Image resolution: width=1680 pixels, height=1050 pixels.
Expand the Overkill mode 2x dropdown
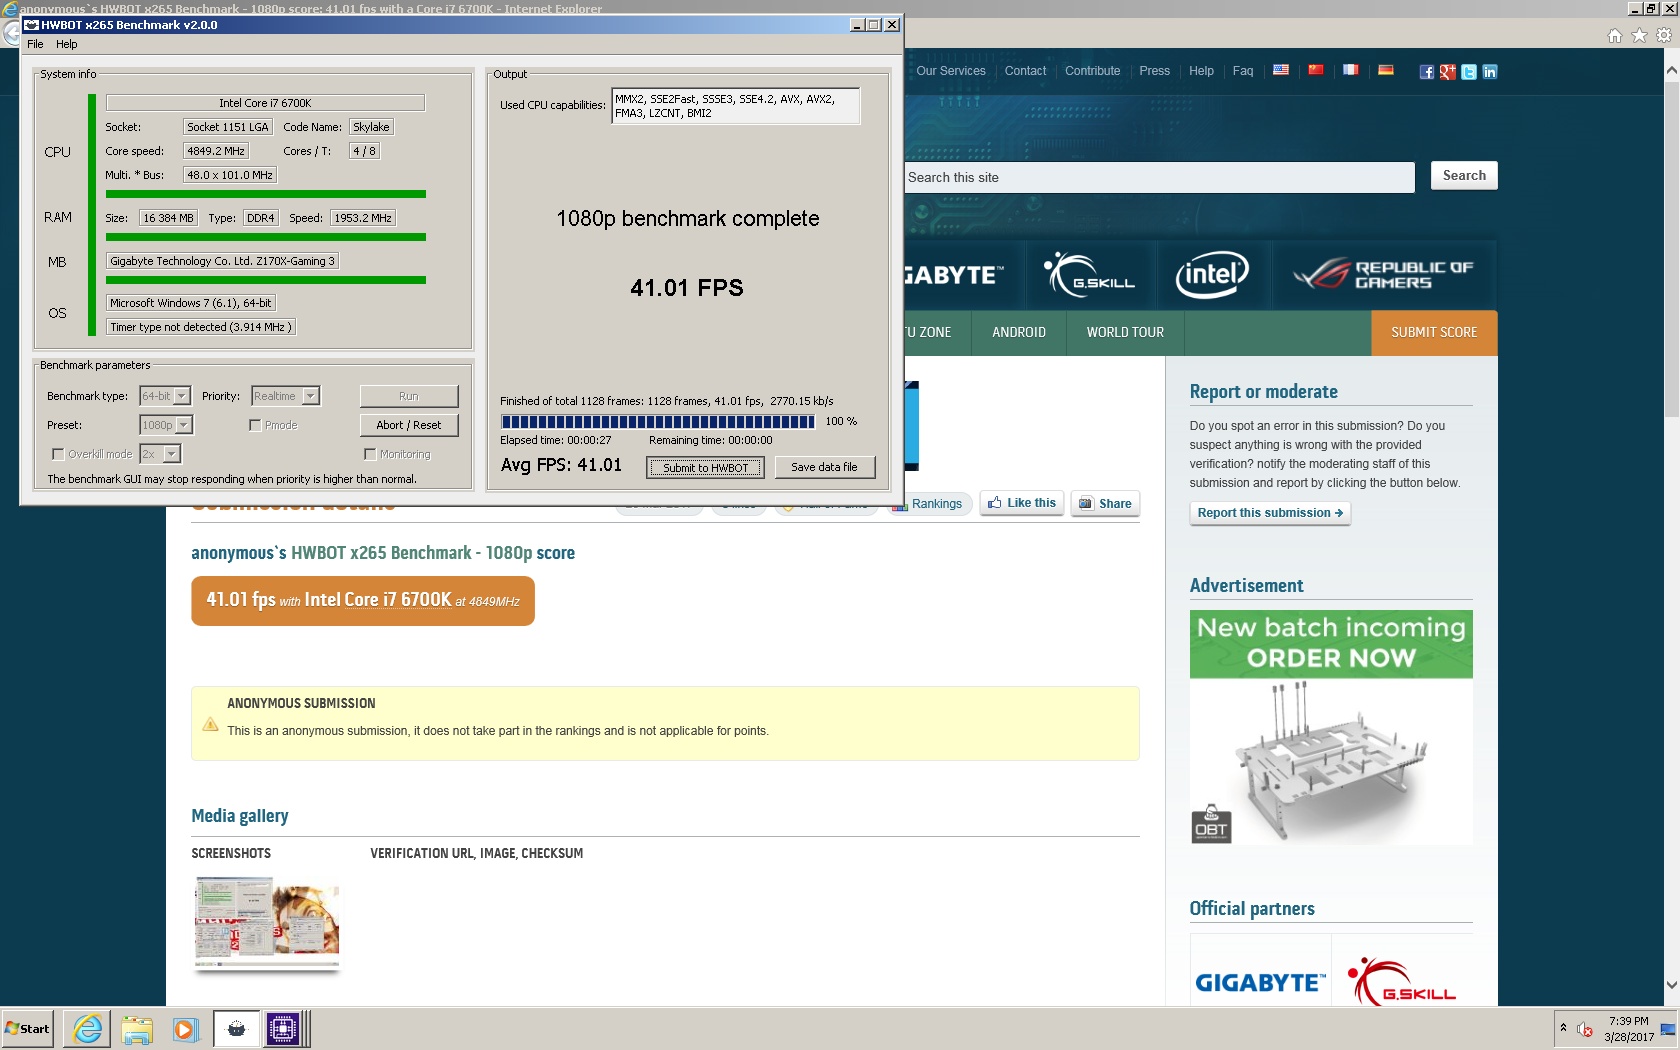[x=172, y=454]
